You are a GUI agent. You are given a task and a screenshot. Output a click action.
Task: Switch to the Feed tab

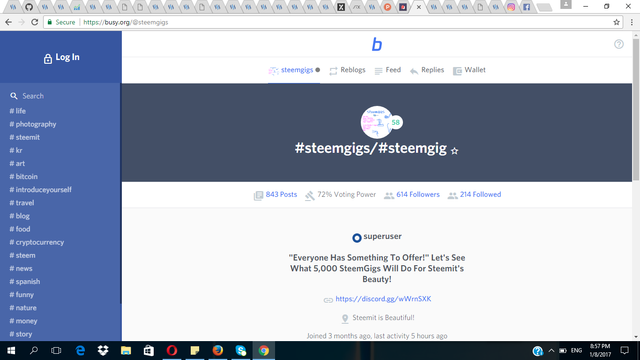point(388,70)
